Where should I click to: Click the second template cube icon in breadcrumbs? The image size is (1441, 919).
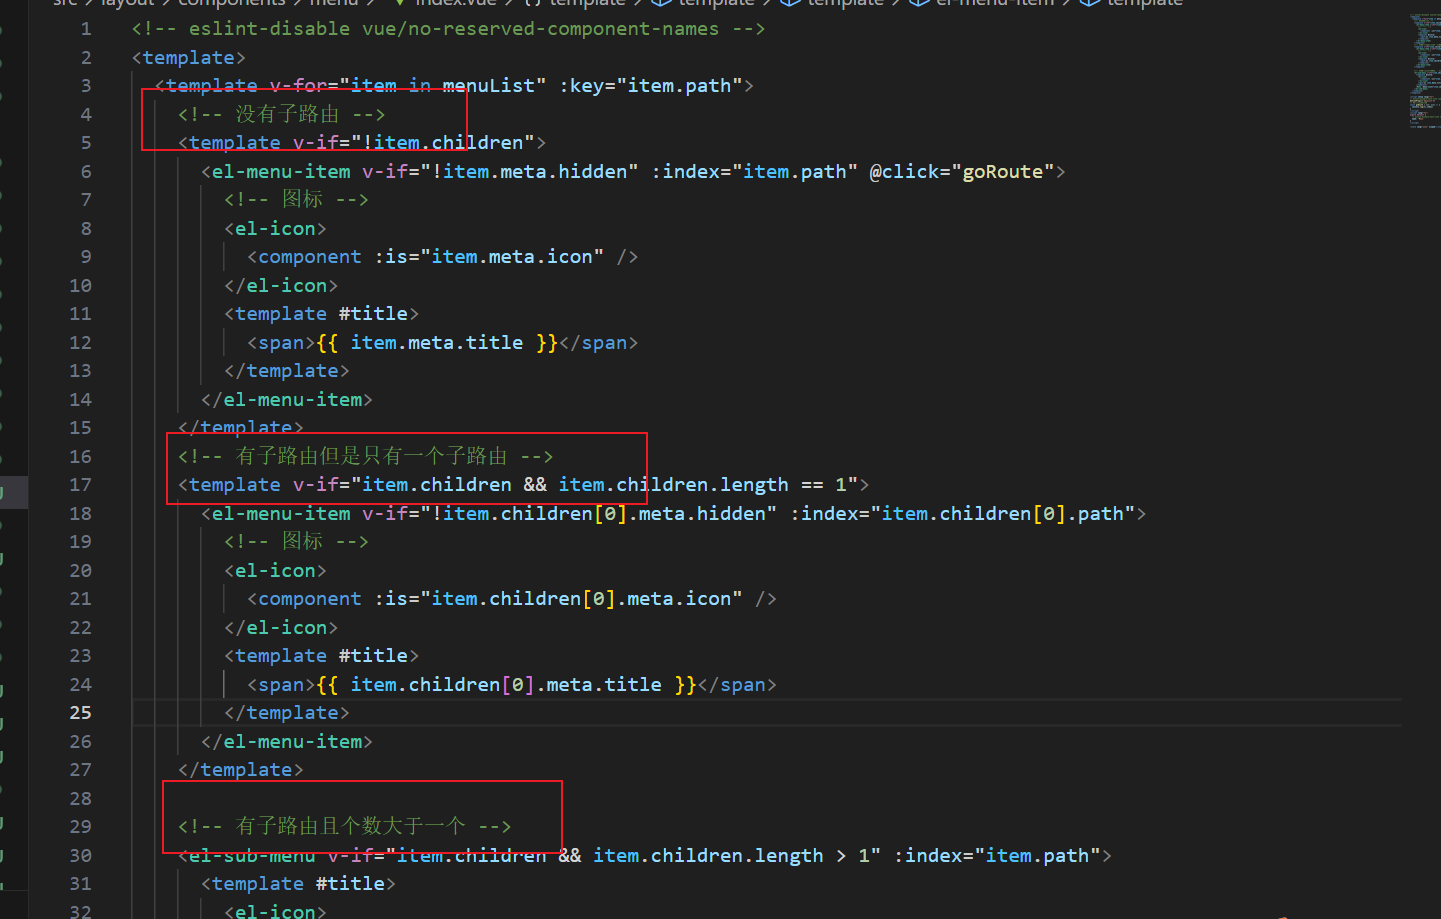pyautogui.click(x=790, y=3)
